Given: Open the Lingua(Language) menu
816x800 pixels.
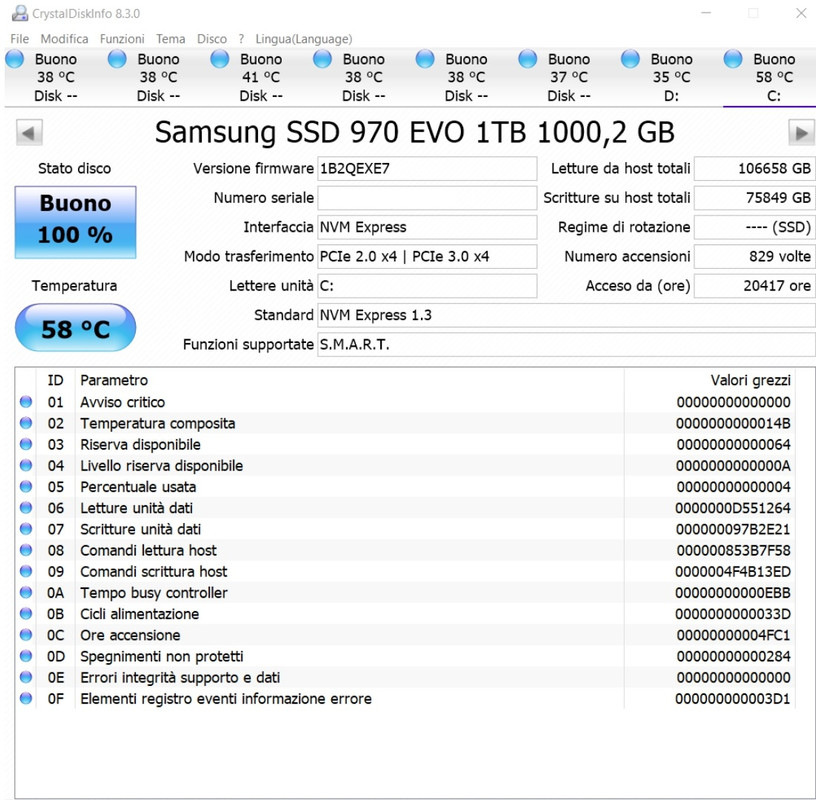Looking at the screenshot, I should [x=304, y=39].
